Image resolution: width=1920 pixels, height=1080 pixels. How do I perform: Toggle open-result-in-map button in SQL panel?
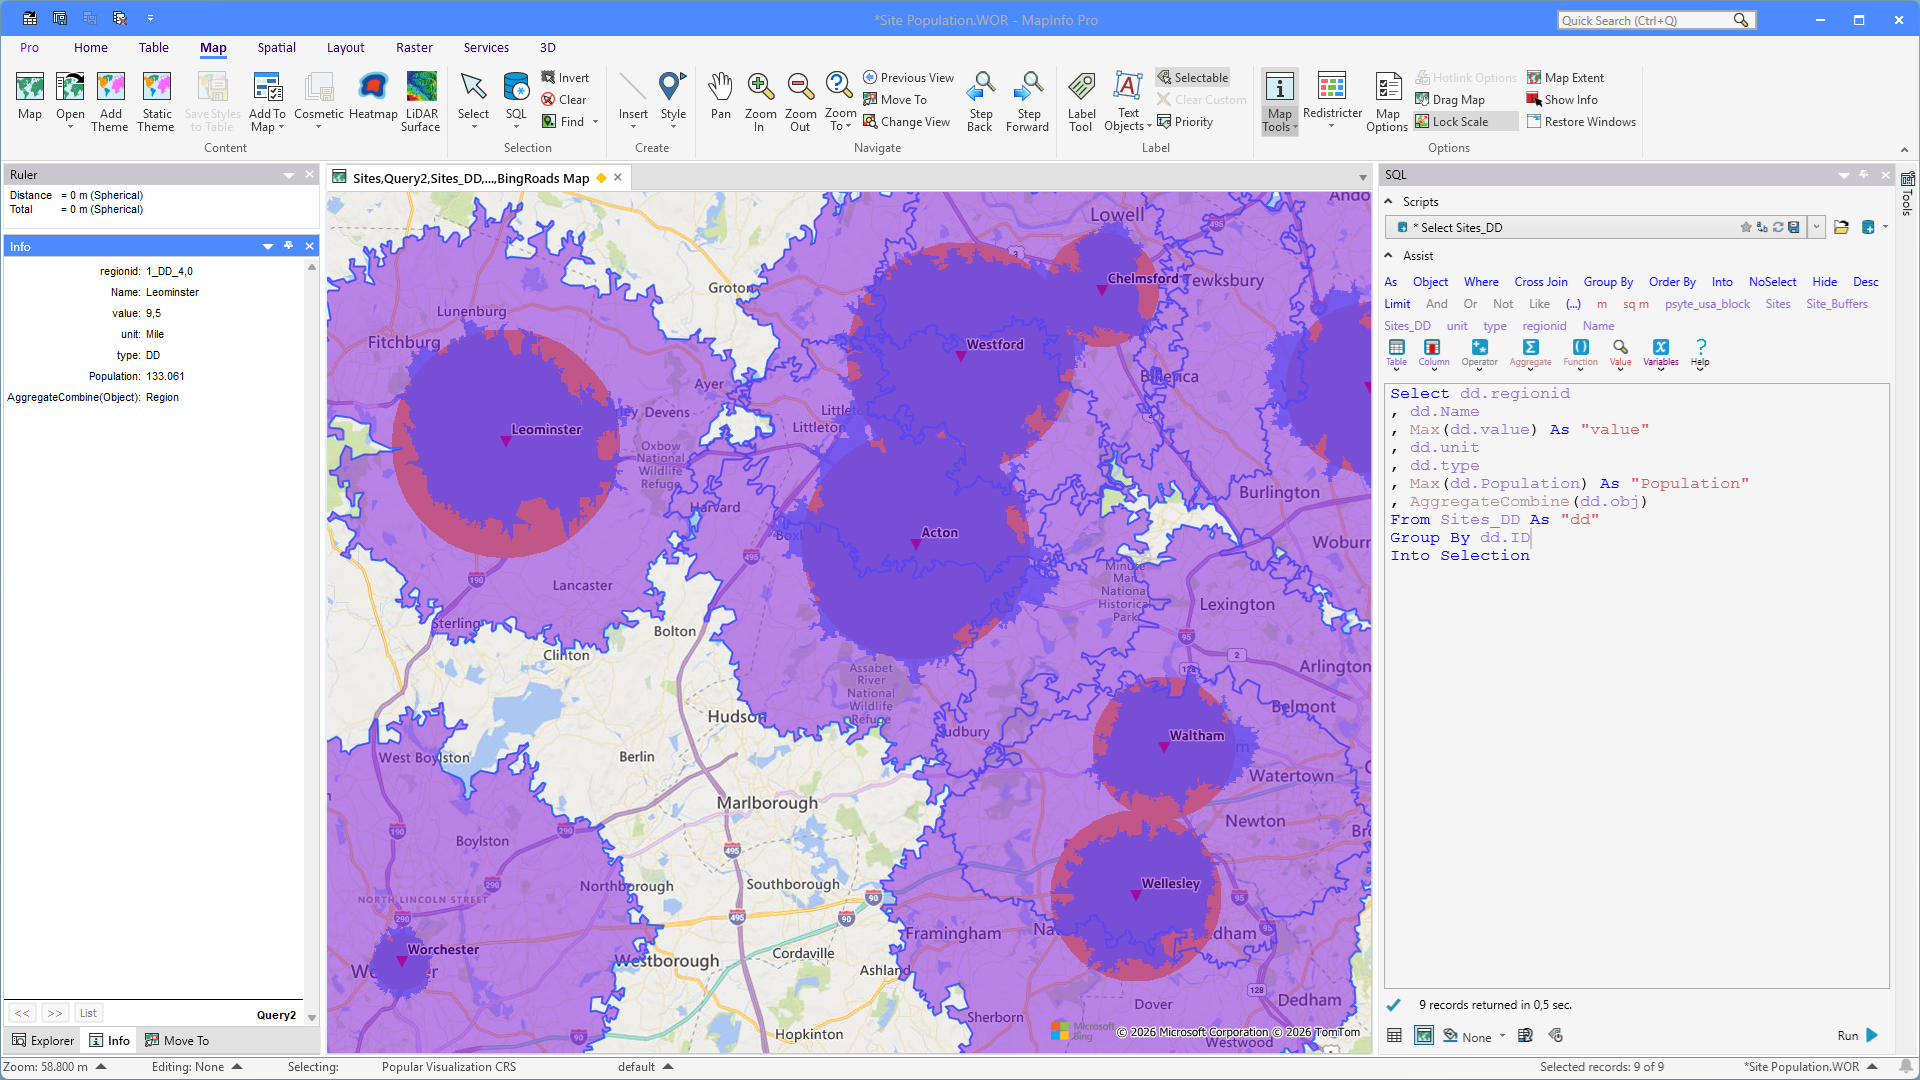click(1424, 1036)
